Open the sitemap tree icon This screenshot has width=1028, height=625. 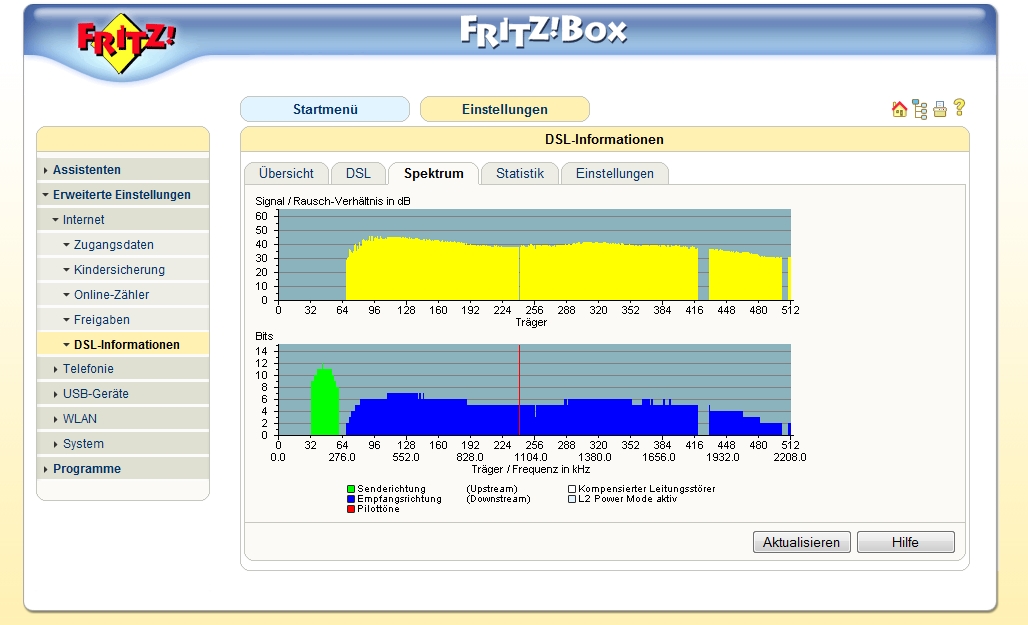(920, 109)
